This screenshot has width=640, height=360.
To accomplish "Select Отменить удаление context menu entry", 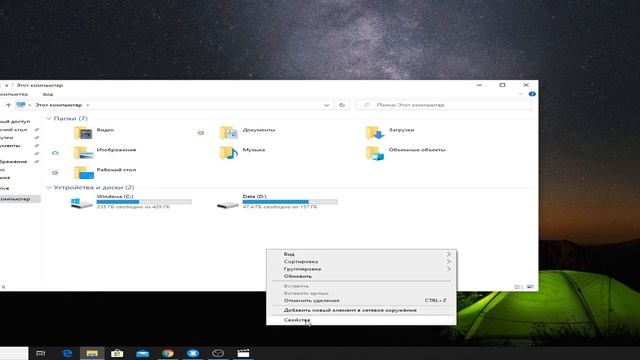I will click(361, 300).
